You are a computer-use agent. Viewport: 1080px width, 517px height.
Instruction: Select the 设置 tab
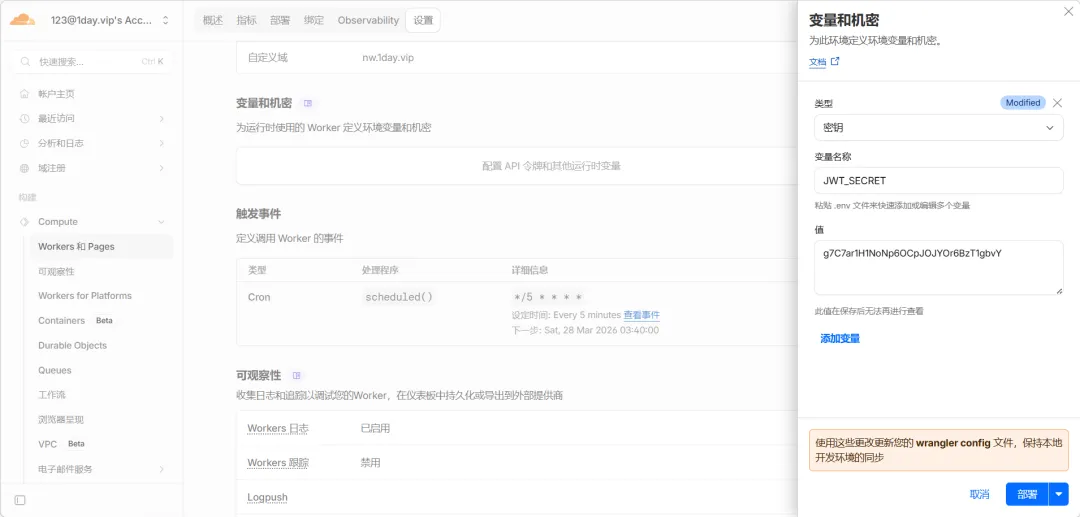pos(423,21)
